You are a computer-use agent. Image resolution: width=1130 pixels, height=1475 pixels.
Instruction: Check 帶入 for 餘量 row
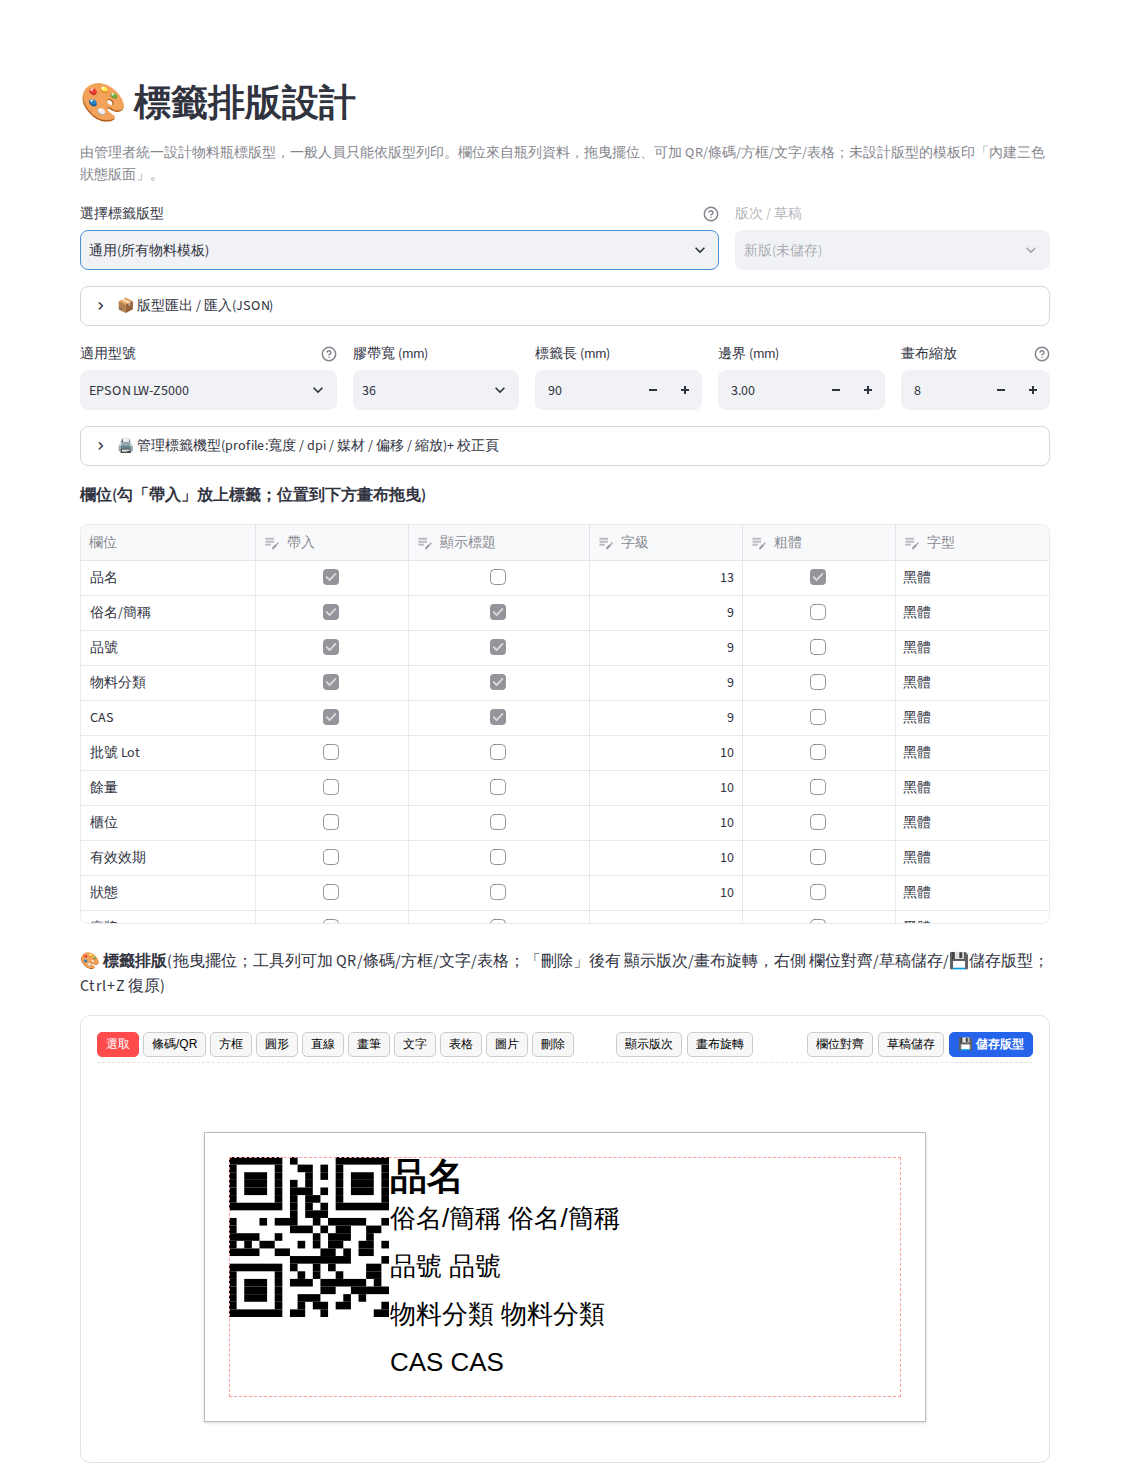pos(331,787)
